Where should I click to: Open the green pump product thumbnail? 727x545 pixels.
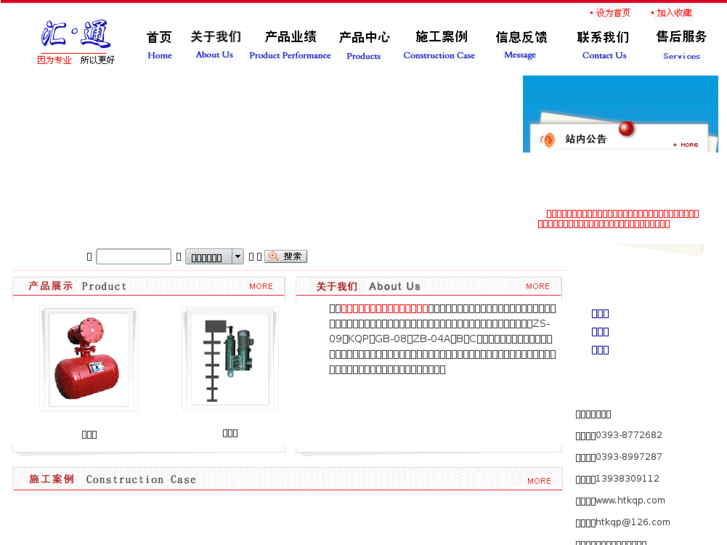coord(230,359)
